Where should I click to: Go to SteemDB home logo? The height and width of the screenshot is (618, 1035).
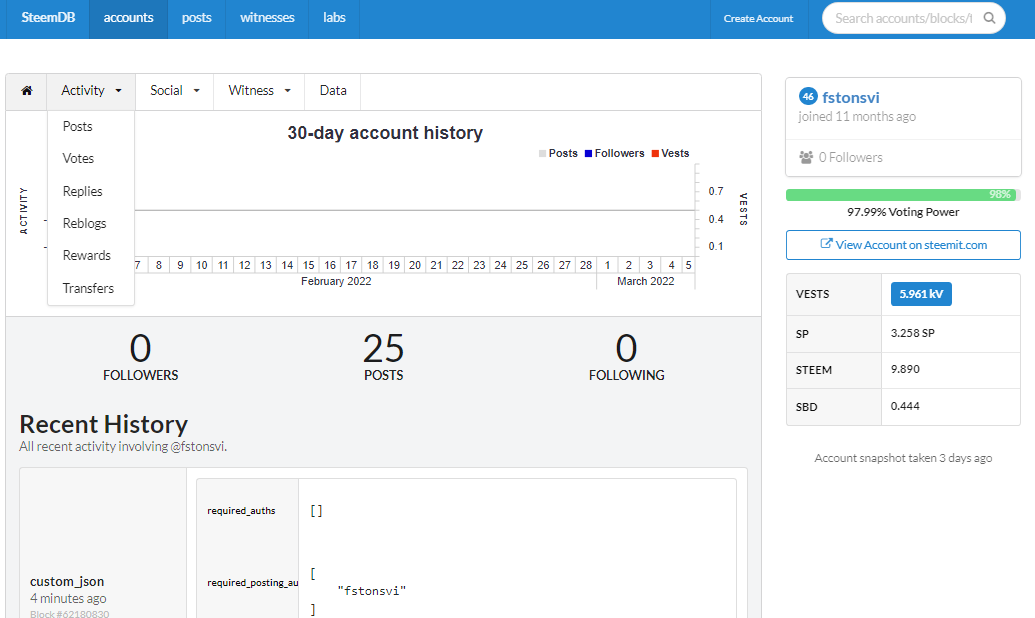pyautogui.click(x=48, y=18)
